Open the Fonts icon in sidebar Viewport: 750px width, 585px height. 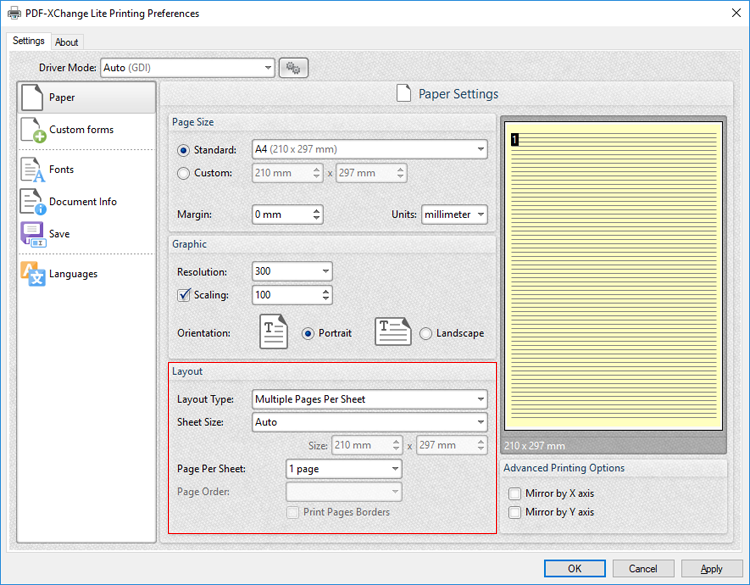[33, 170]
